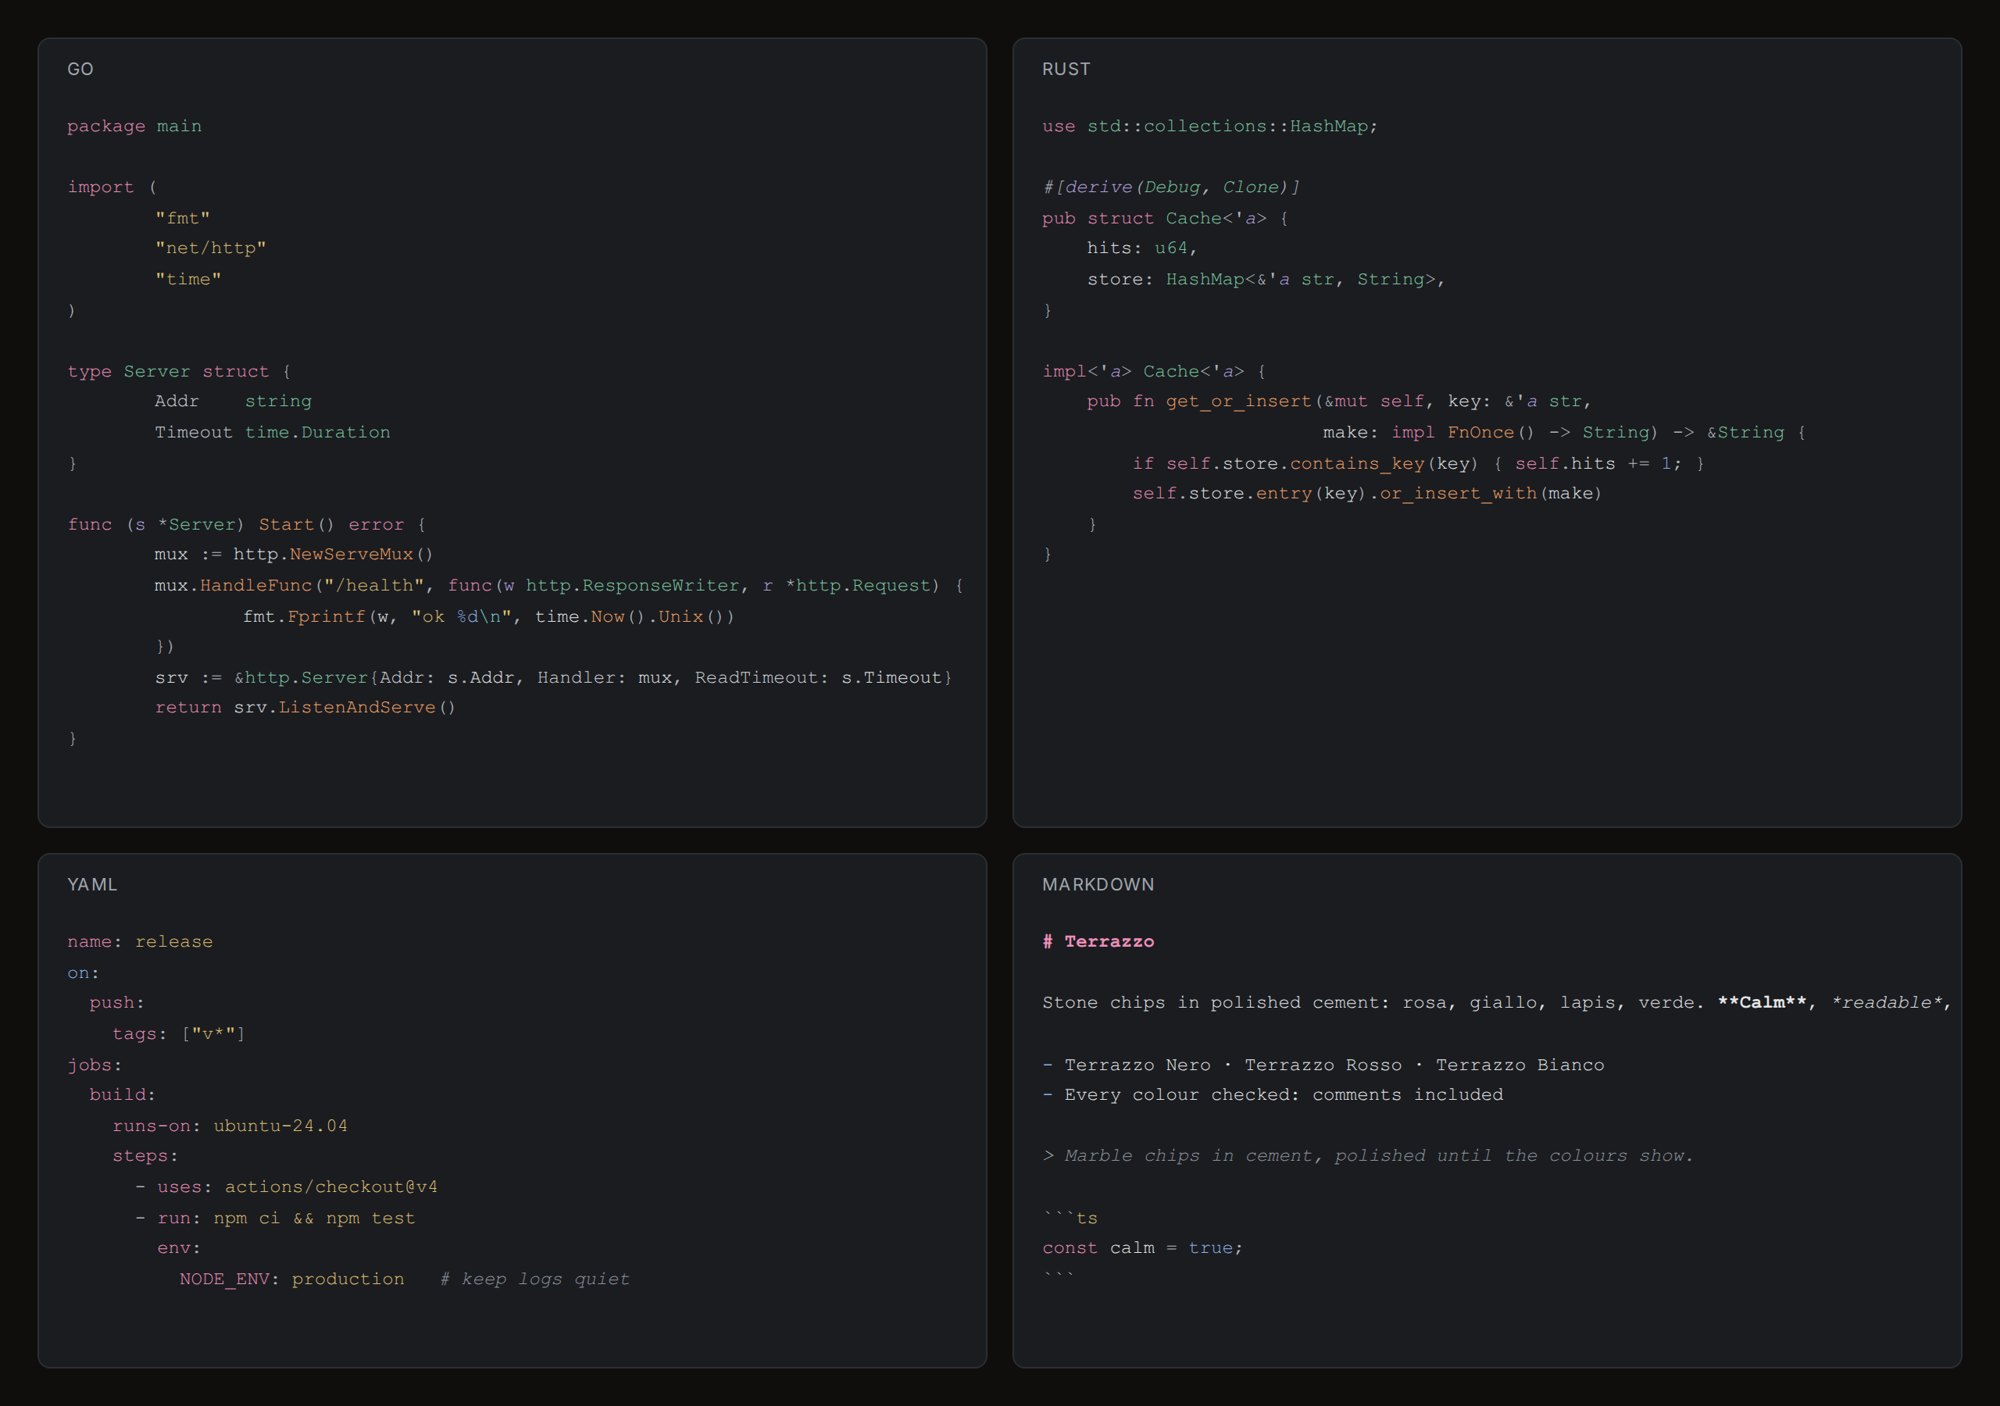Viewport: 2000px width, 1406px height.
Task: Click the RUST panel heading
Action: [x=1066, y=69]
